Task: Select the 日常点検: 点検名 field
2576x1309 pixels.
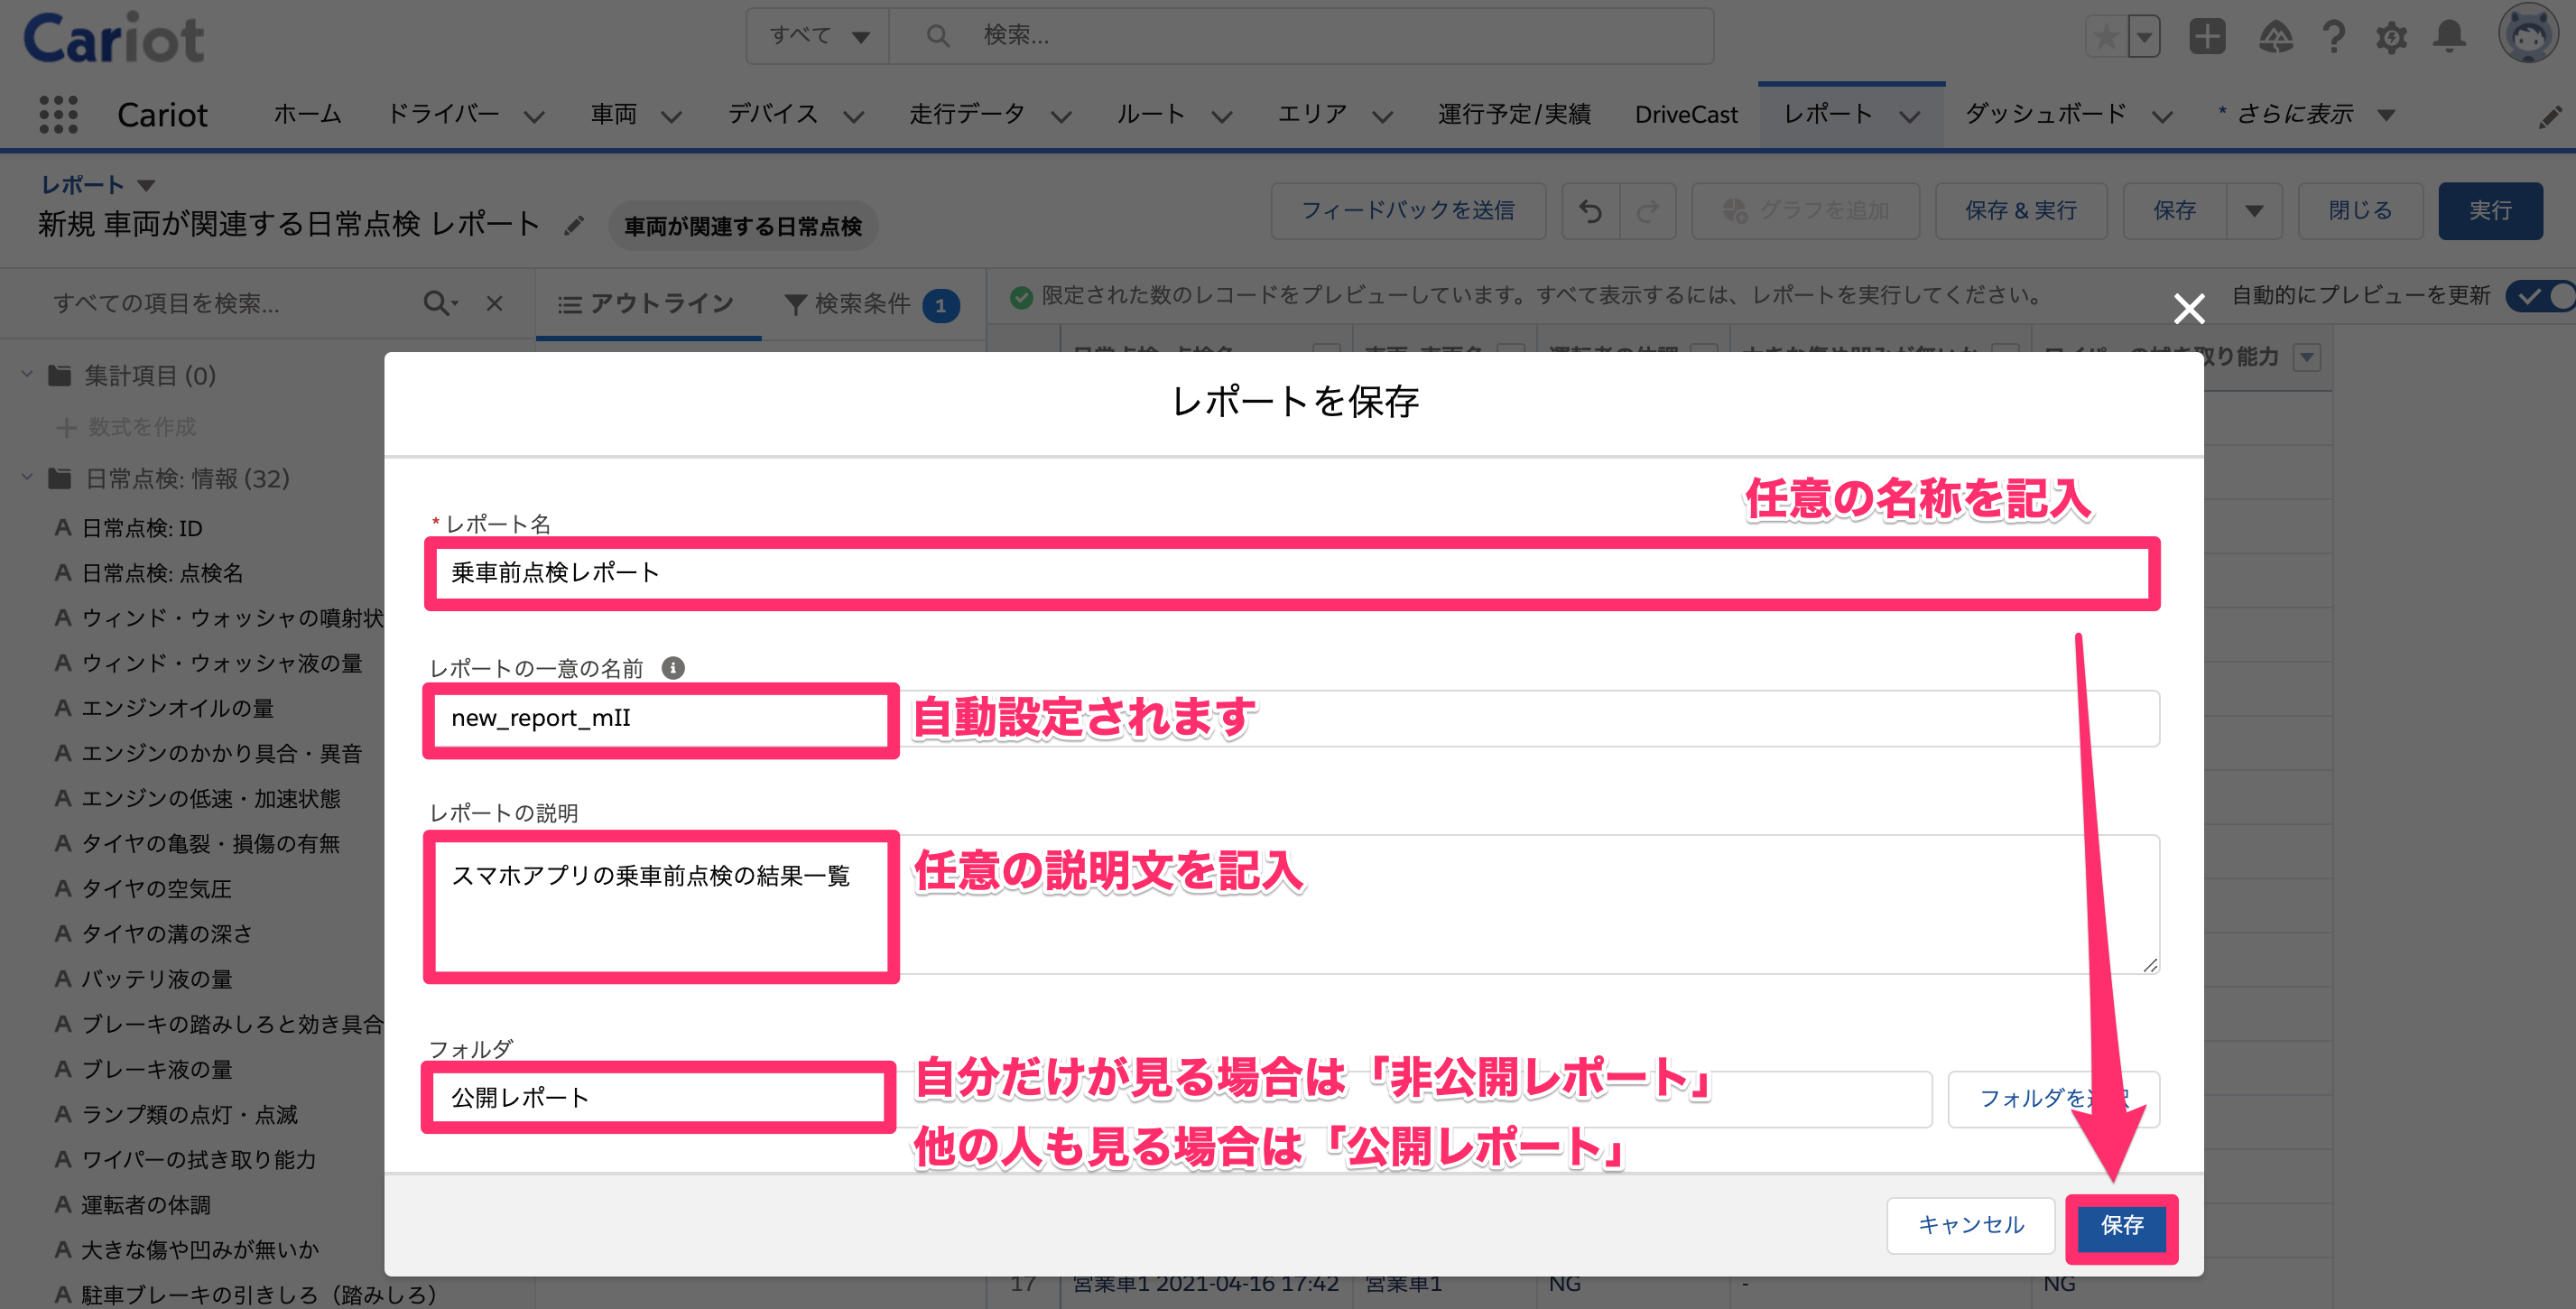Action: 162,573
